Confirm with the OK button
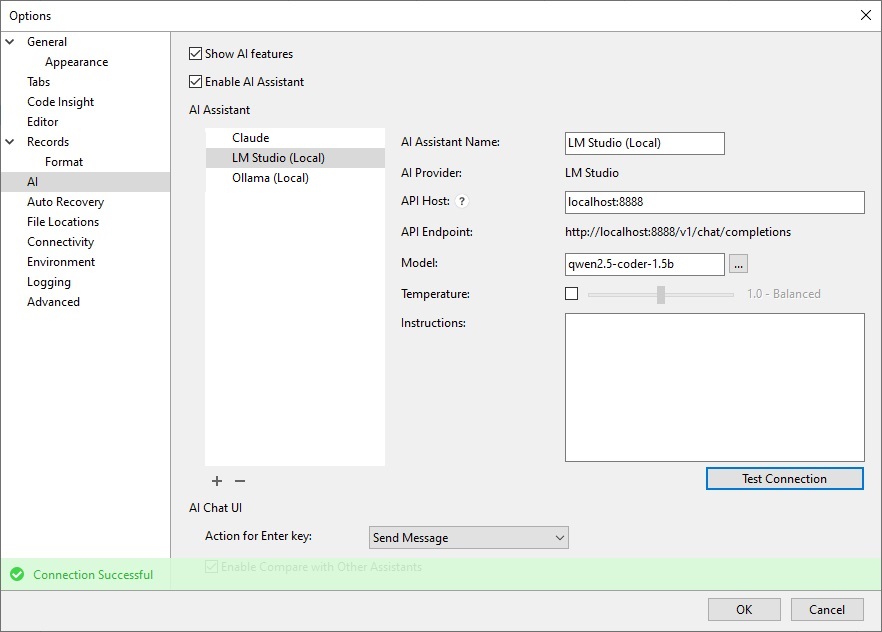Image resolution: width=882 pixels, height=632 pixels. 744,610
